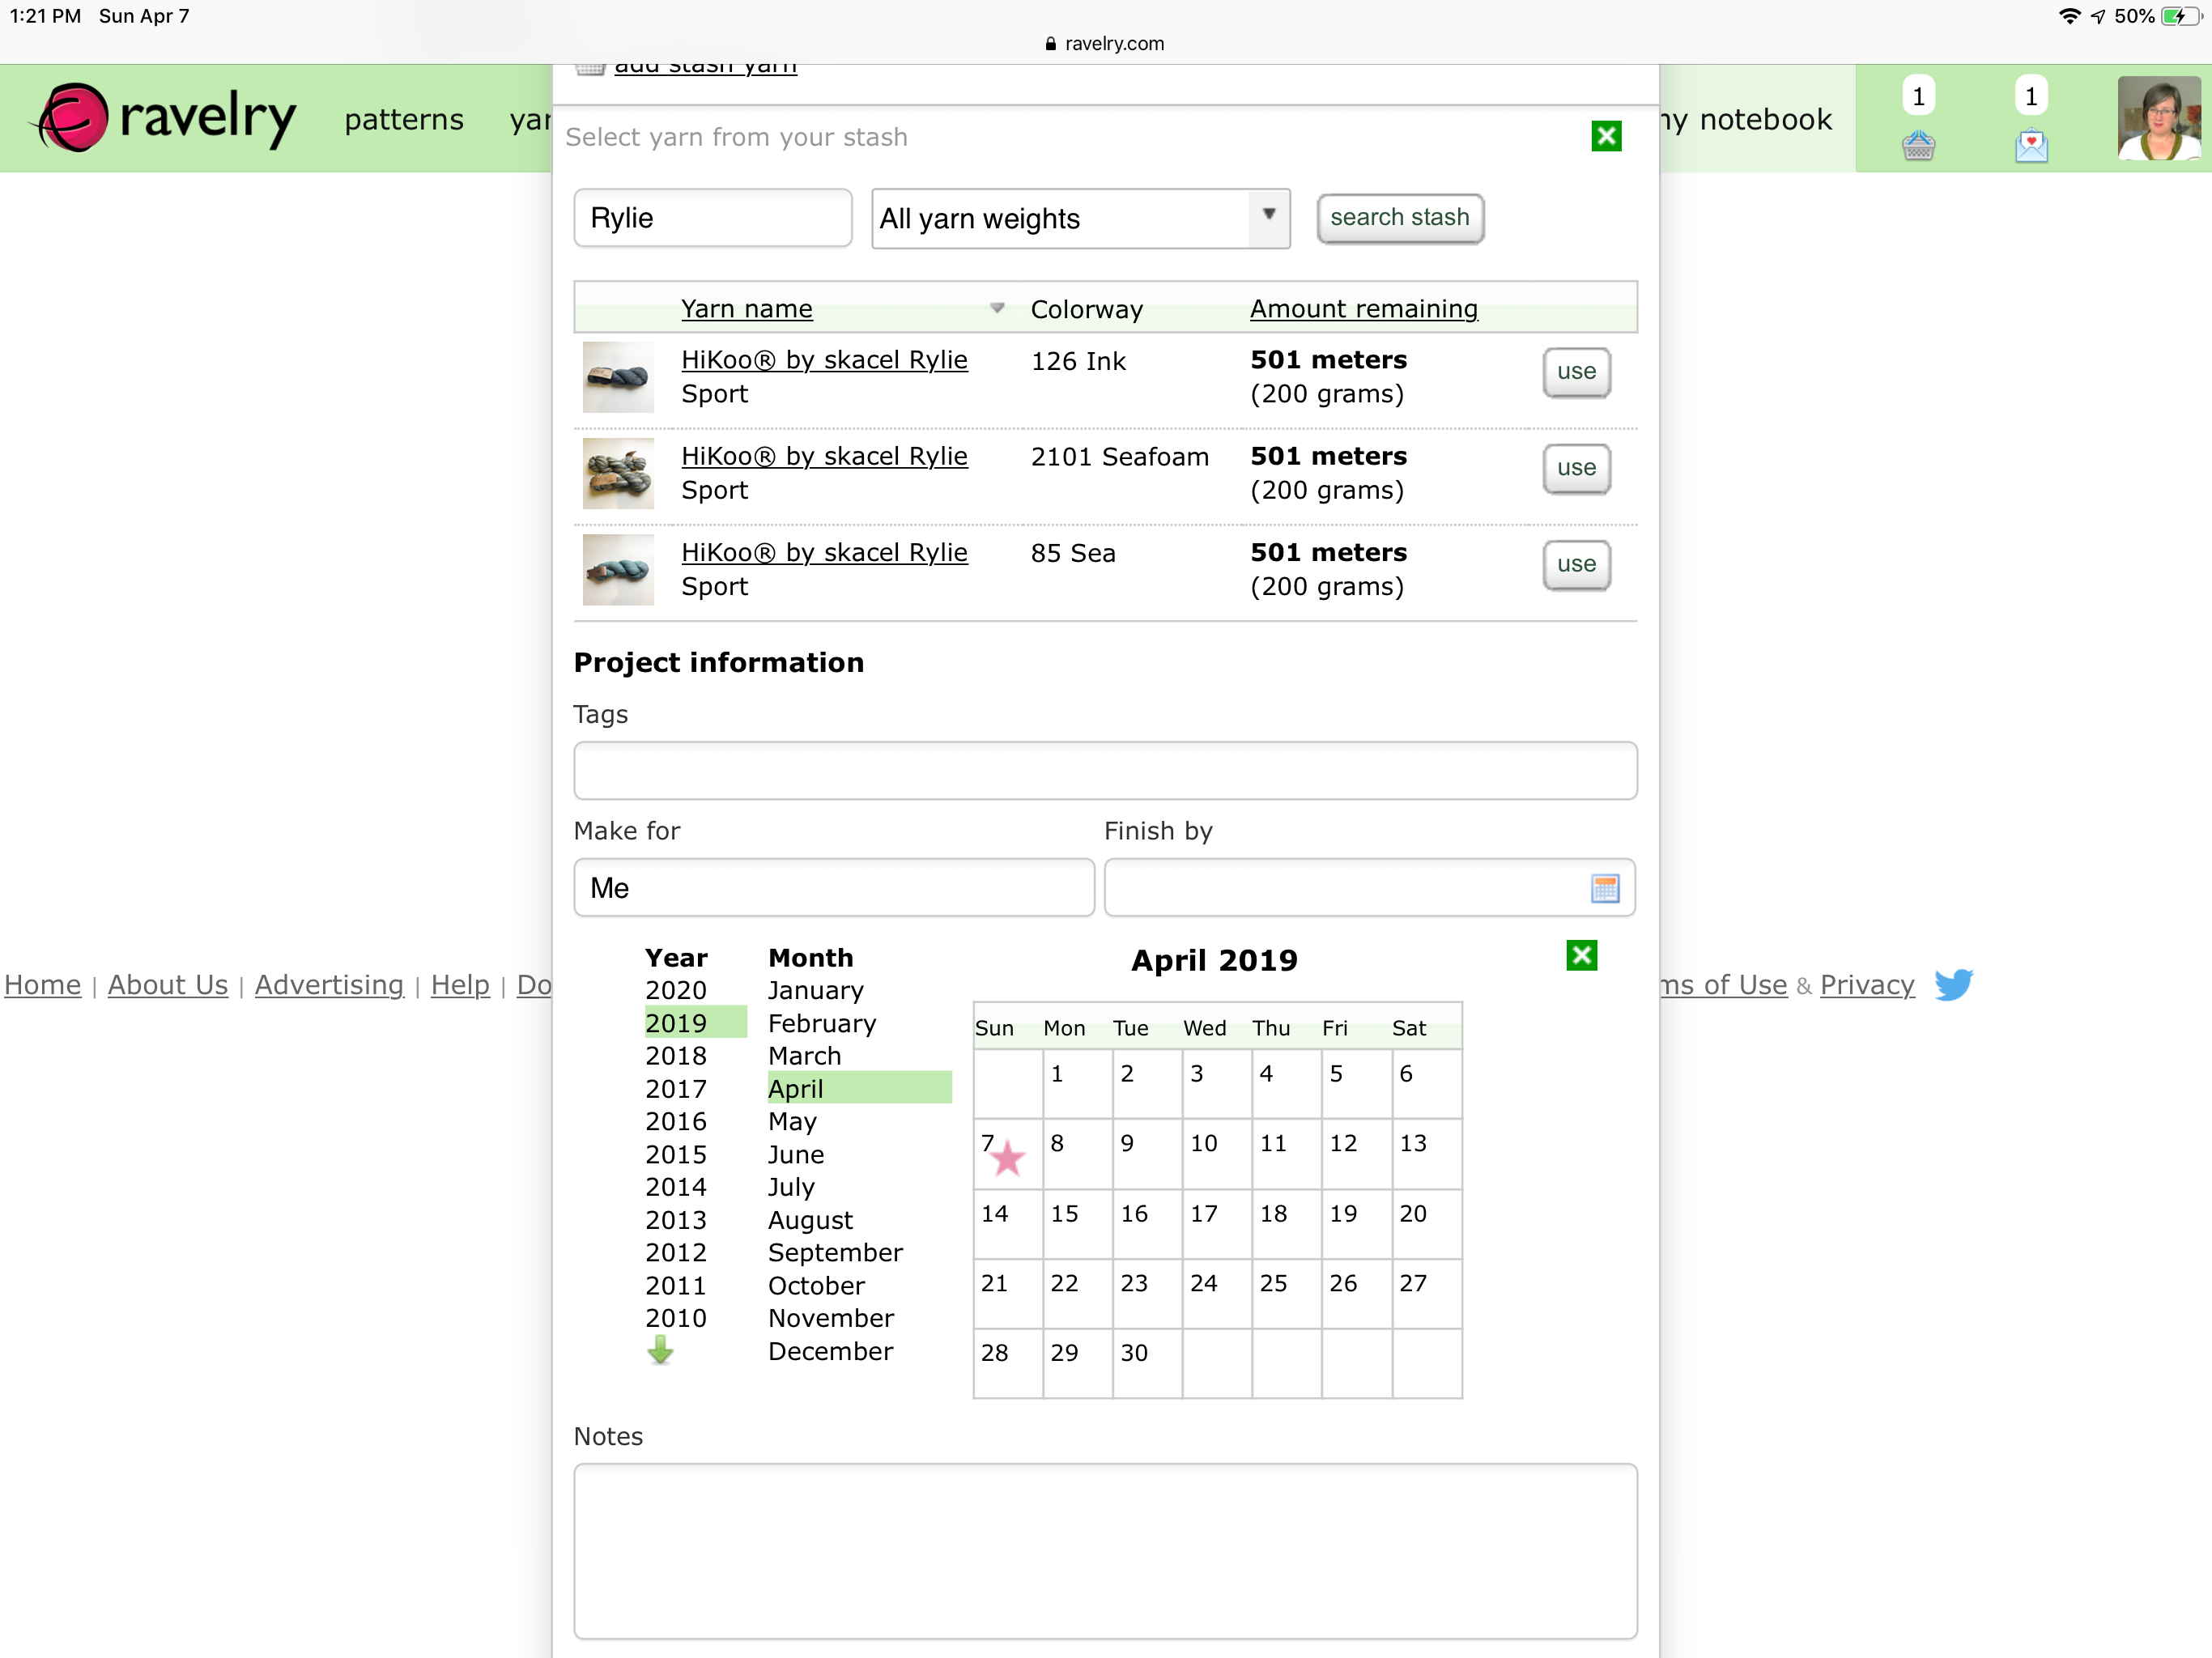Click the stash search field containing Rylie
2212x1658 pixels.
click(712, 218)
